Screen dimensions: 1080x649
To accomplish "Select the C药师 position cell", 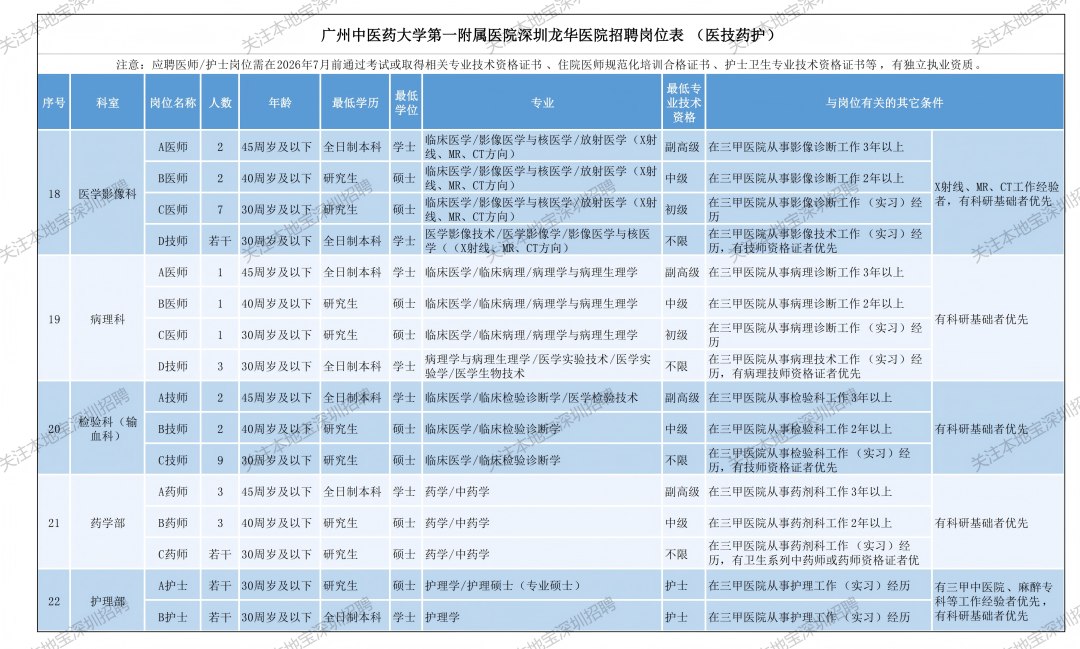I will coord(173,554).
